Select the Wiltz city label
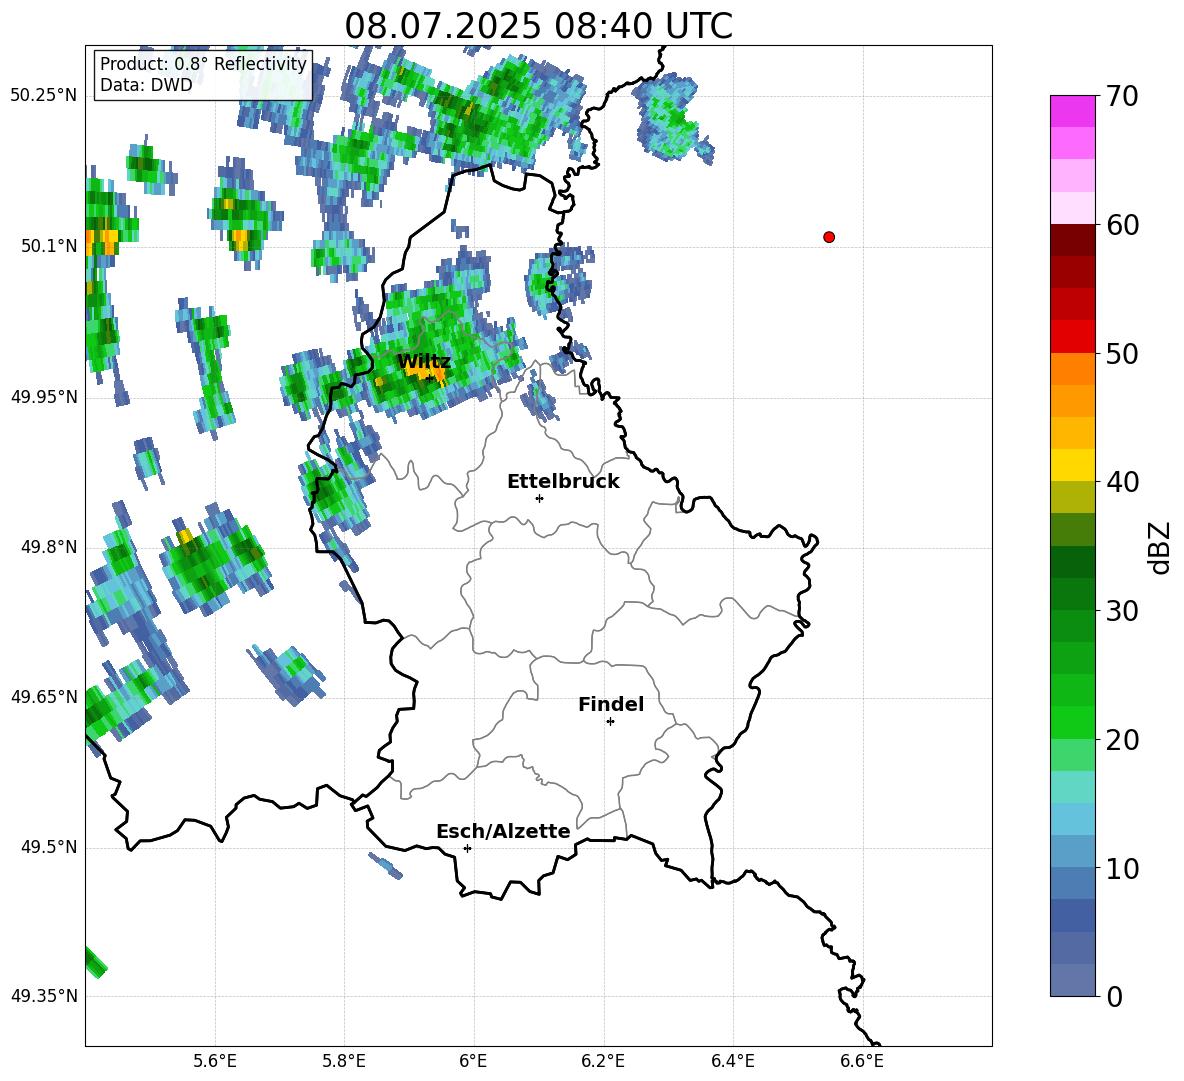 pyautogui.click(x=424, y=361)
